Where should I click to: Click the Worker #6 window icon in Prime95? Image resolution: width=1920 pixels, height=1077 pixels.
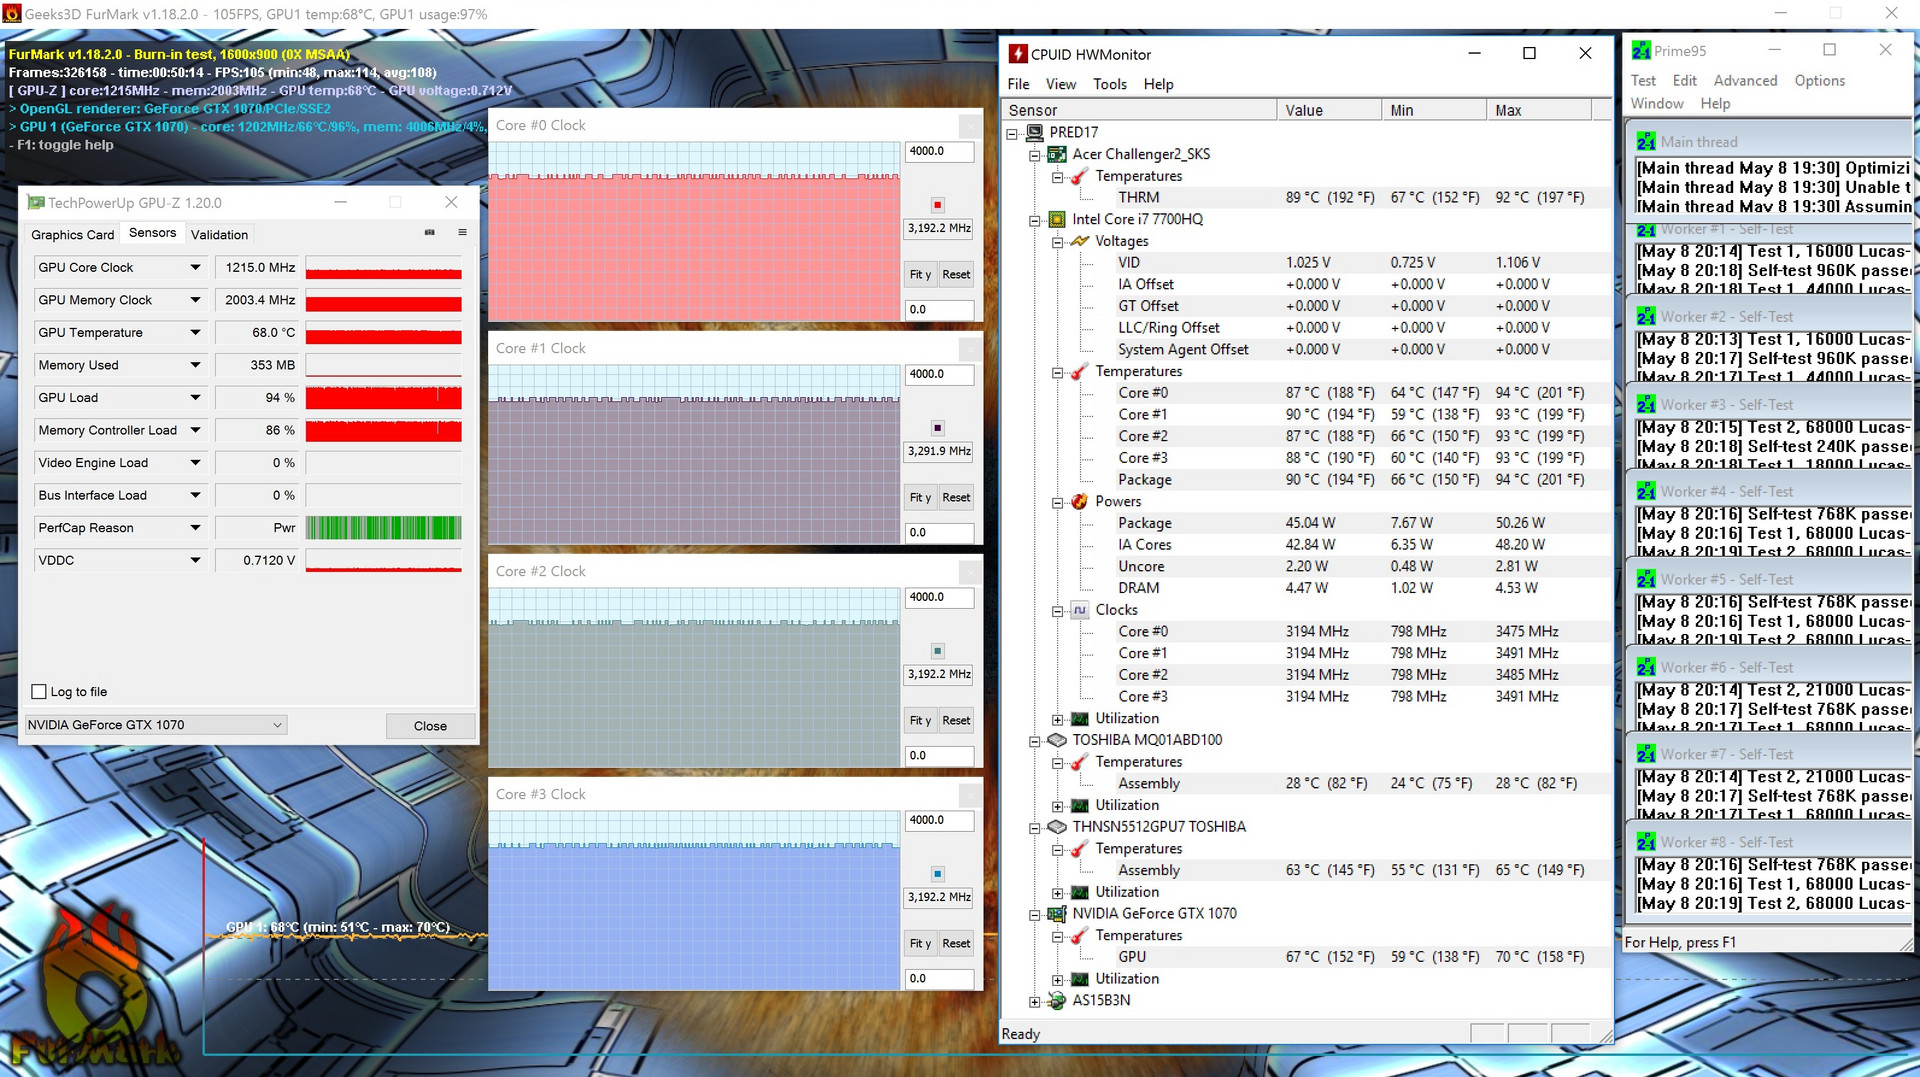1646,667
